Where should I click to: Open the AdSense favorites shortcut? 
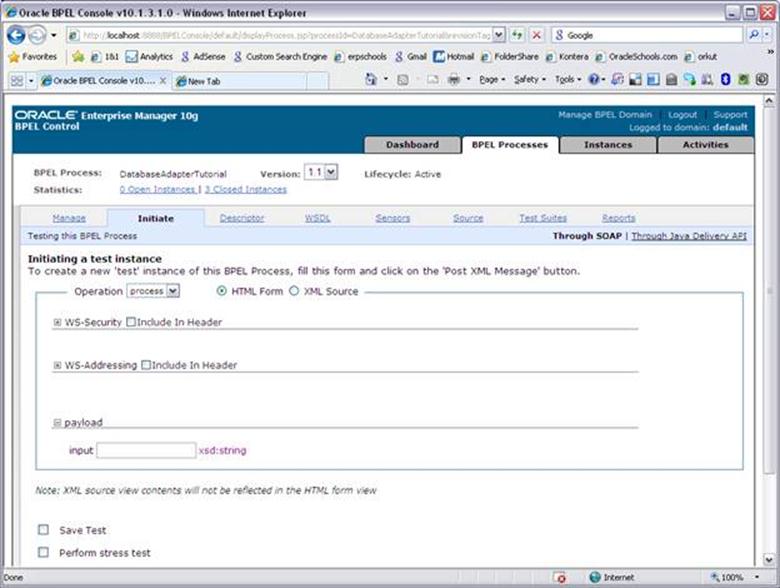[203, 57]
